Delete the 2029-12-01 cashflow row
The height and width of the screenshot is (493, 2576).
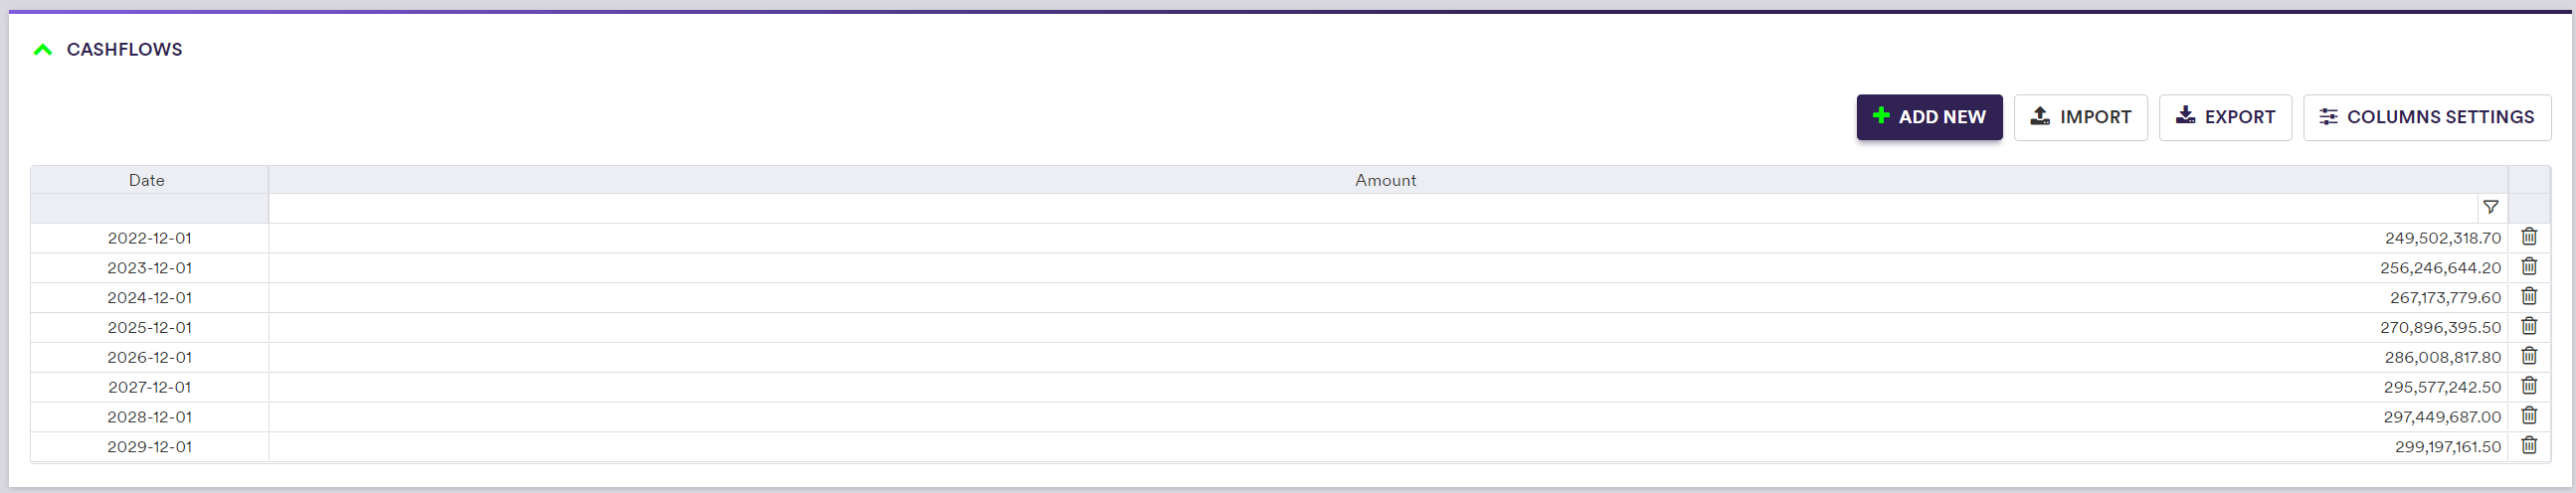[x=2529, y=446]
